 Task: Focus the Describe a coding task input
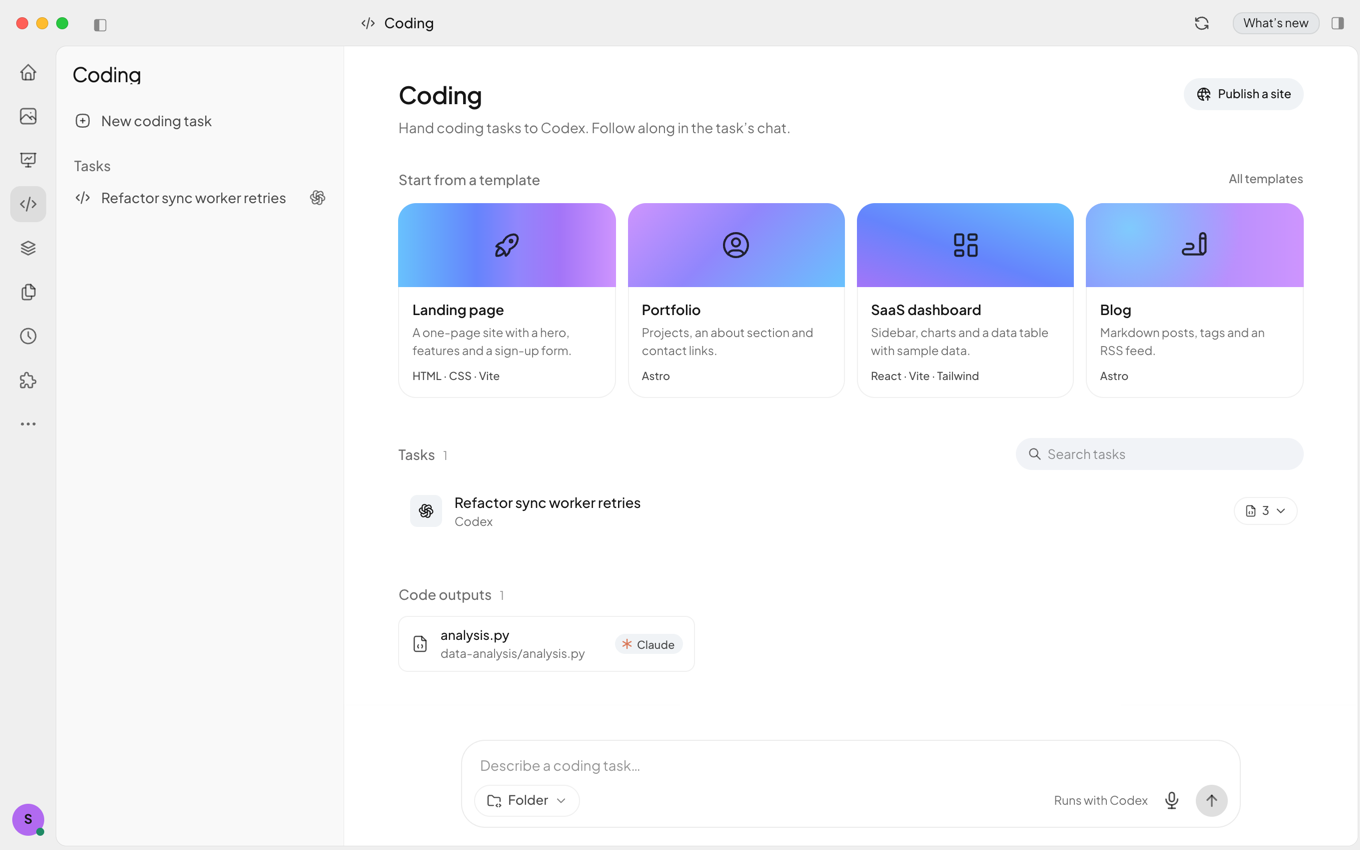pyautogui.click(x=850, y=766)
